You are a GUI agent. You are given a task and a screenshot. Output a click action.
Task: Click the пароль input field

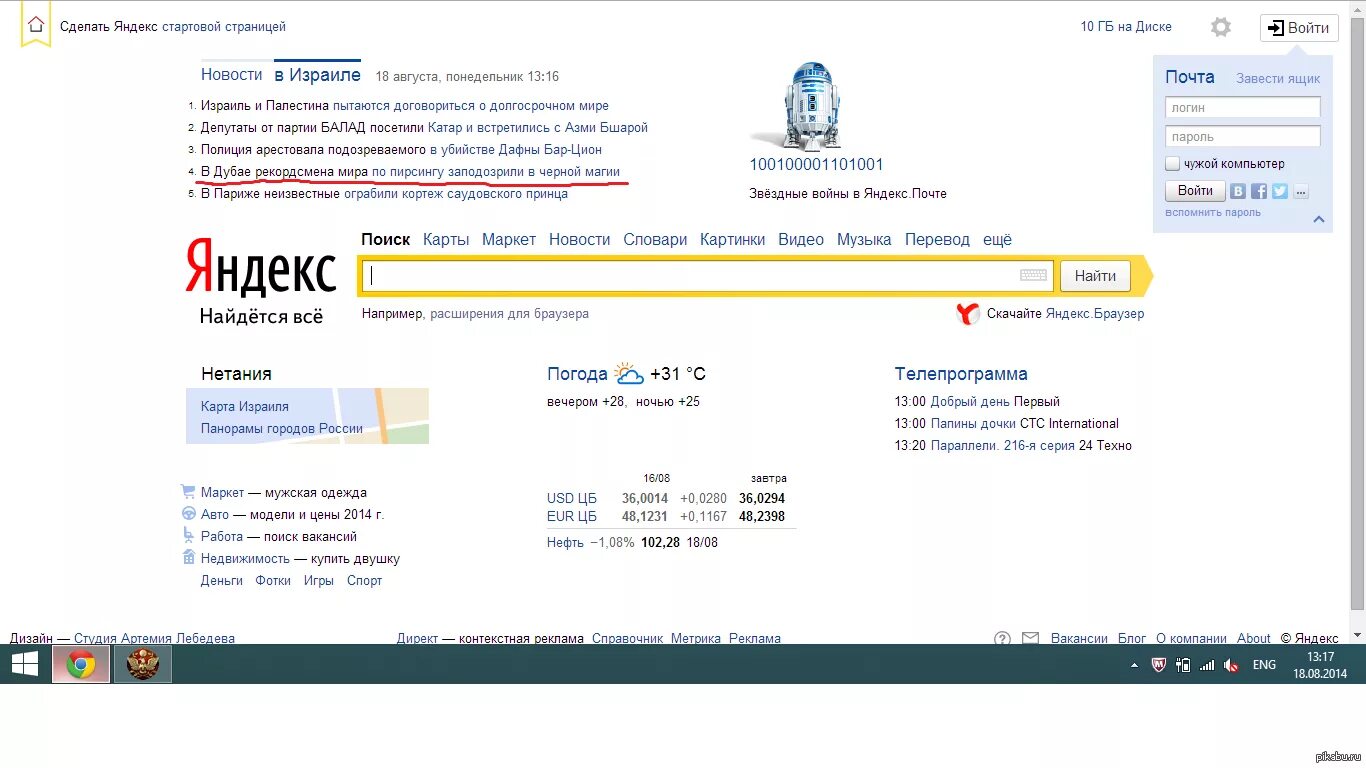(x=1243, y=136)
